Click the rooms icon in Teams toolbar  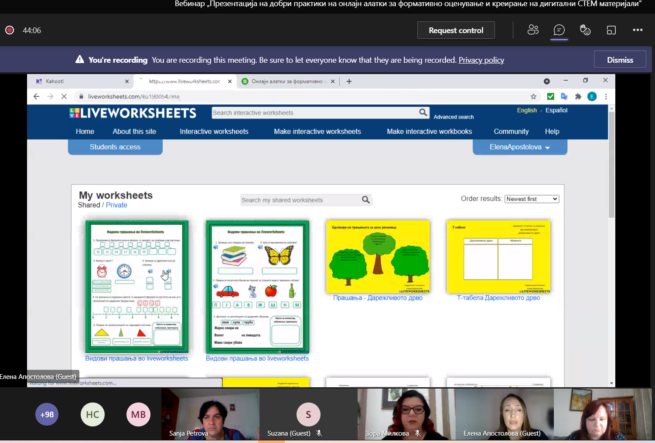[x=611, y=30]
